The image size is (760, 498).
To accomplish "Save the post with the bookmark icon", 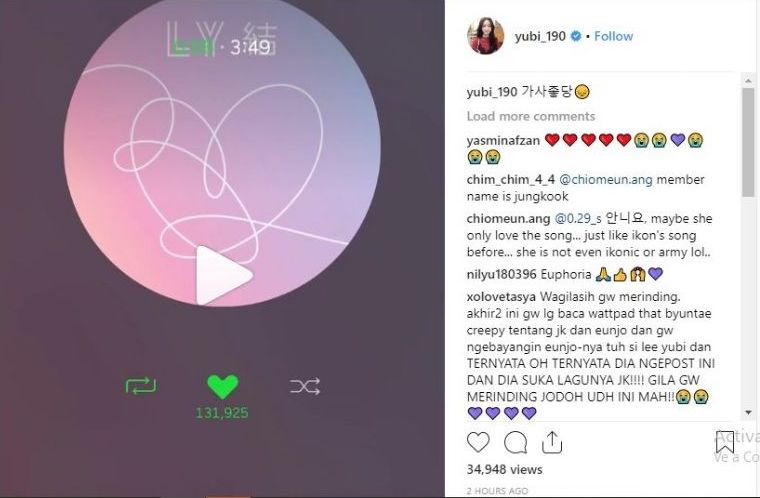I will [725, 442].
